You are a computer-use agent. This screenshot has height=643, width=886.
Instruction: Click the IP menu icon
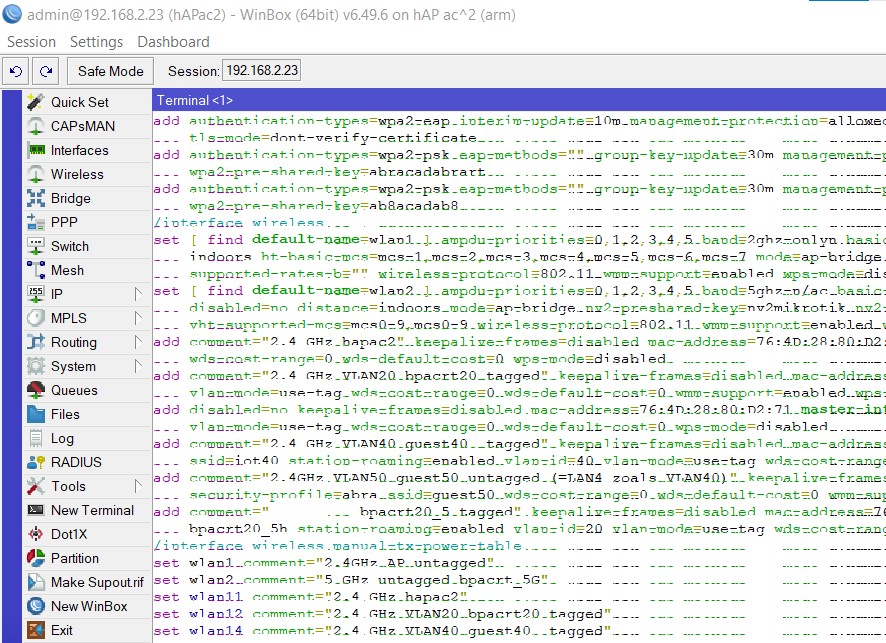[x=36, y=294]
